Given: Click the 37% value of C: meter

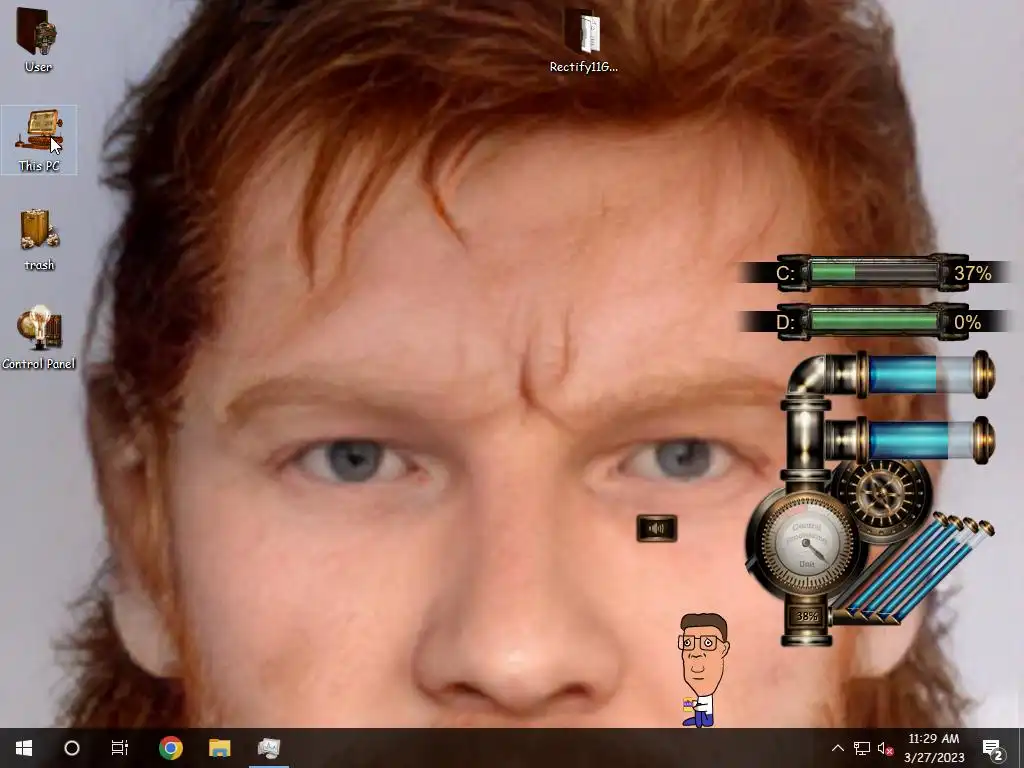Looking at the screenshot, I should (972, 273).
